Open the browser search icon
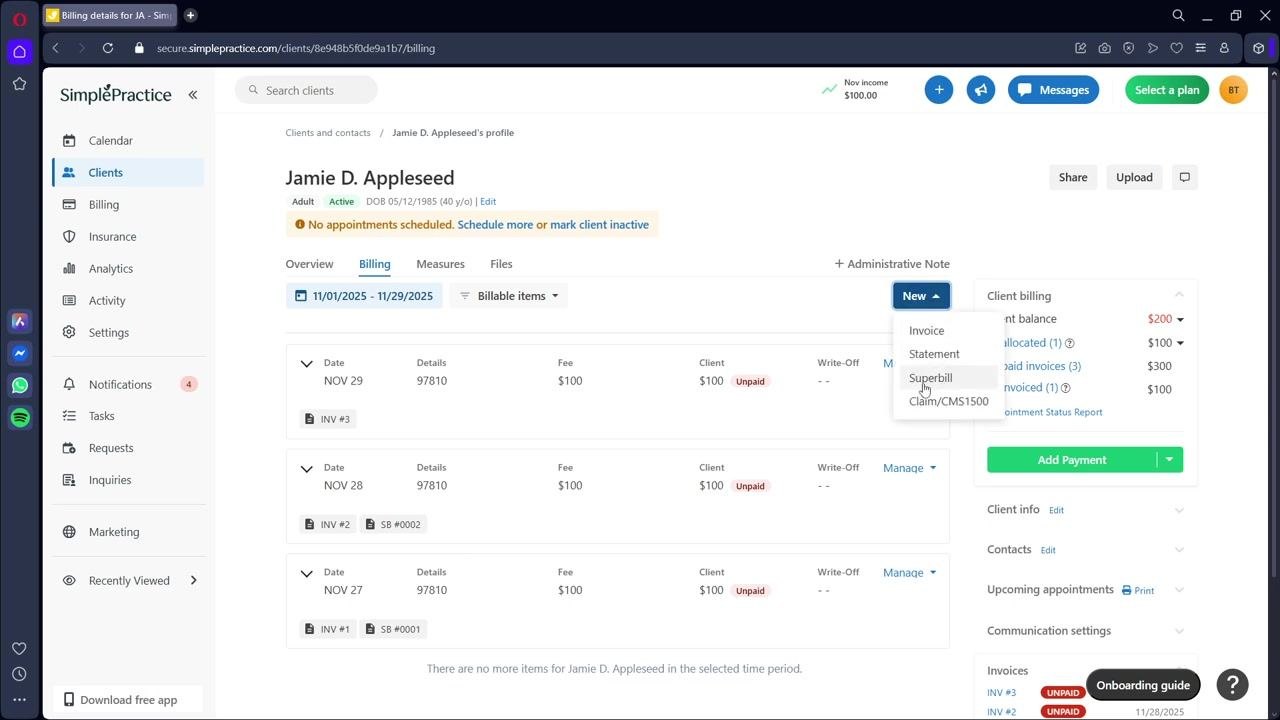The image size is (1280, 720). [x=1178, y=15]
